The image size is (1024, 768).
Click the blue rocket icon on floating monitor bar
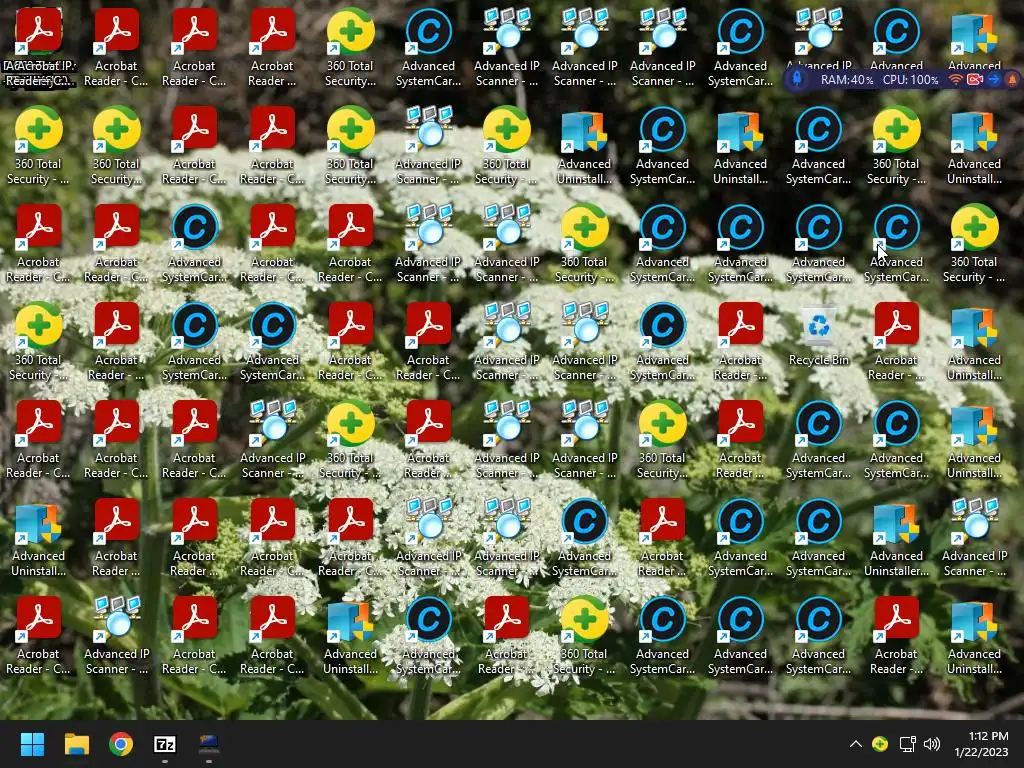pyautogui.click(x=797, y=79)
